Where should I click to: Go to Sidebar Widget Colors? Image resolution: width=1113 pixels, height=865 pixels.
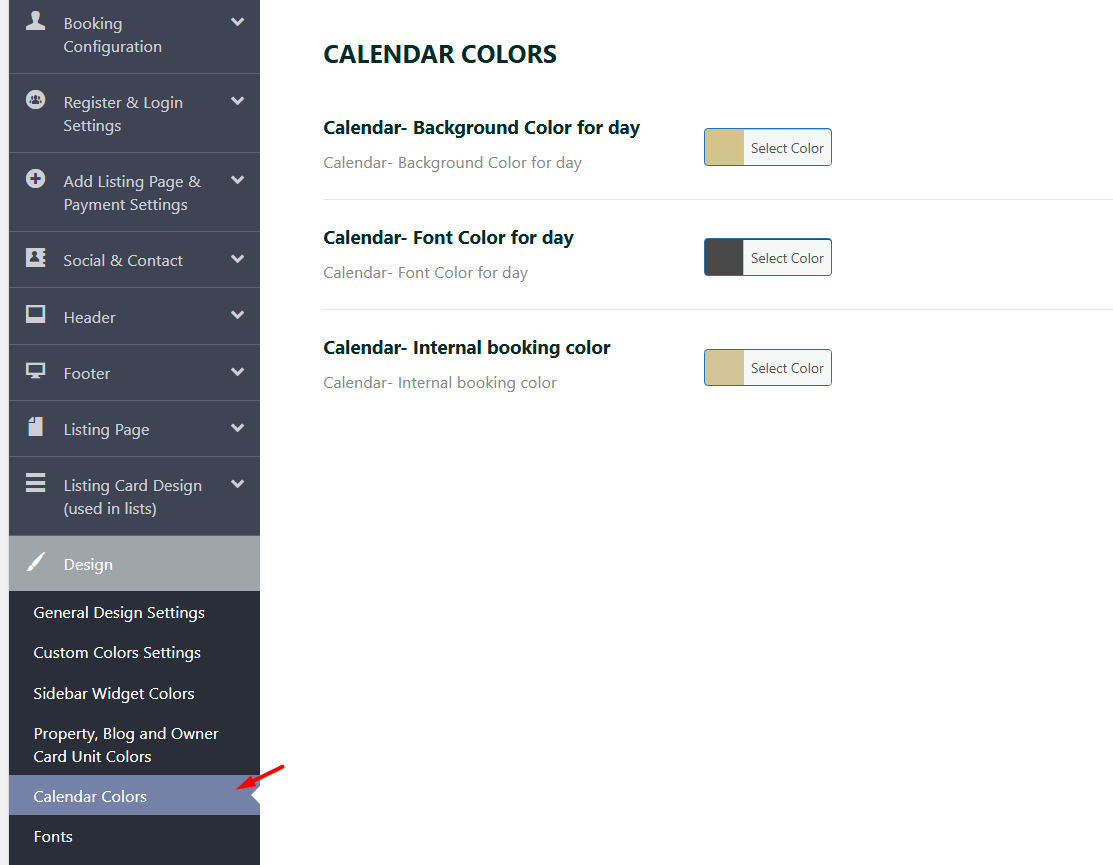pyautogui.click(x=114, y=693)
